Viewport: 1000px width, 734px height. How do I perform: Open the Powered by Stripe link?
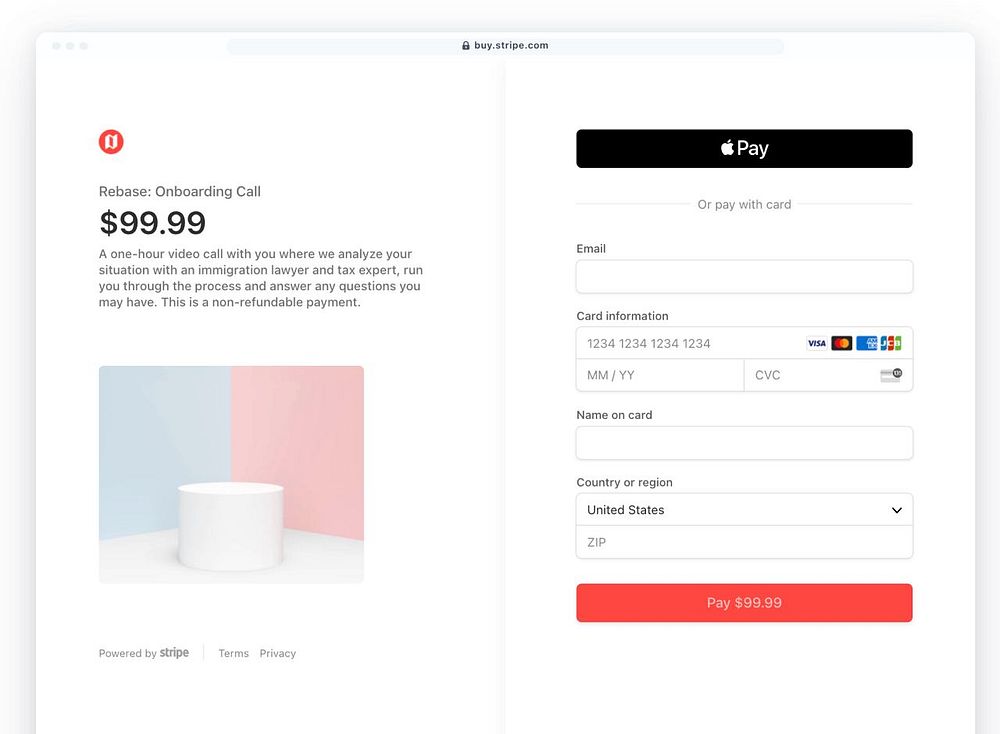144,653
